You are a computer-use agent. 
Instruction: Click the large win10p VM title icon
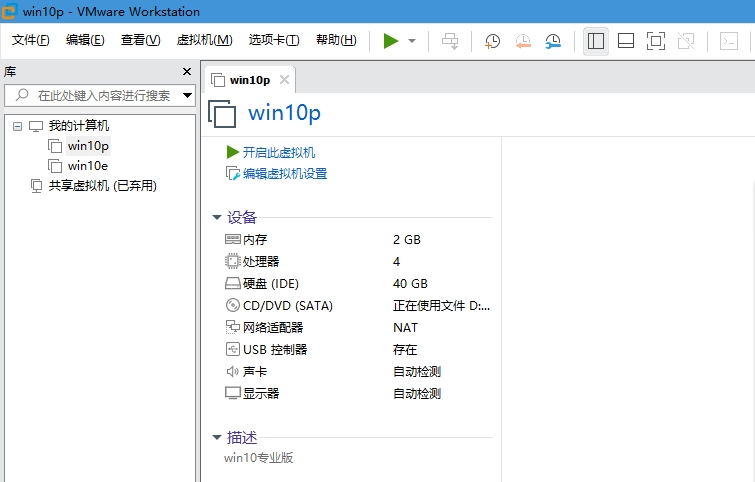pos(222,114)
